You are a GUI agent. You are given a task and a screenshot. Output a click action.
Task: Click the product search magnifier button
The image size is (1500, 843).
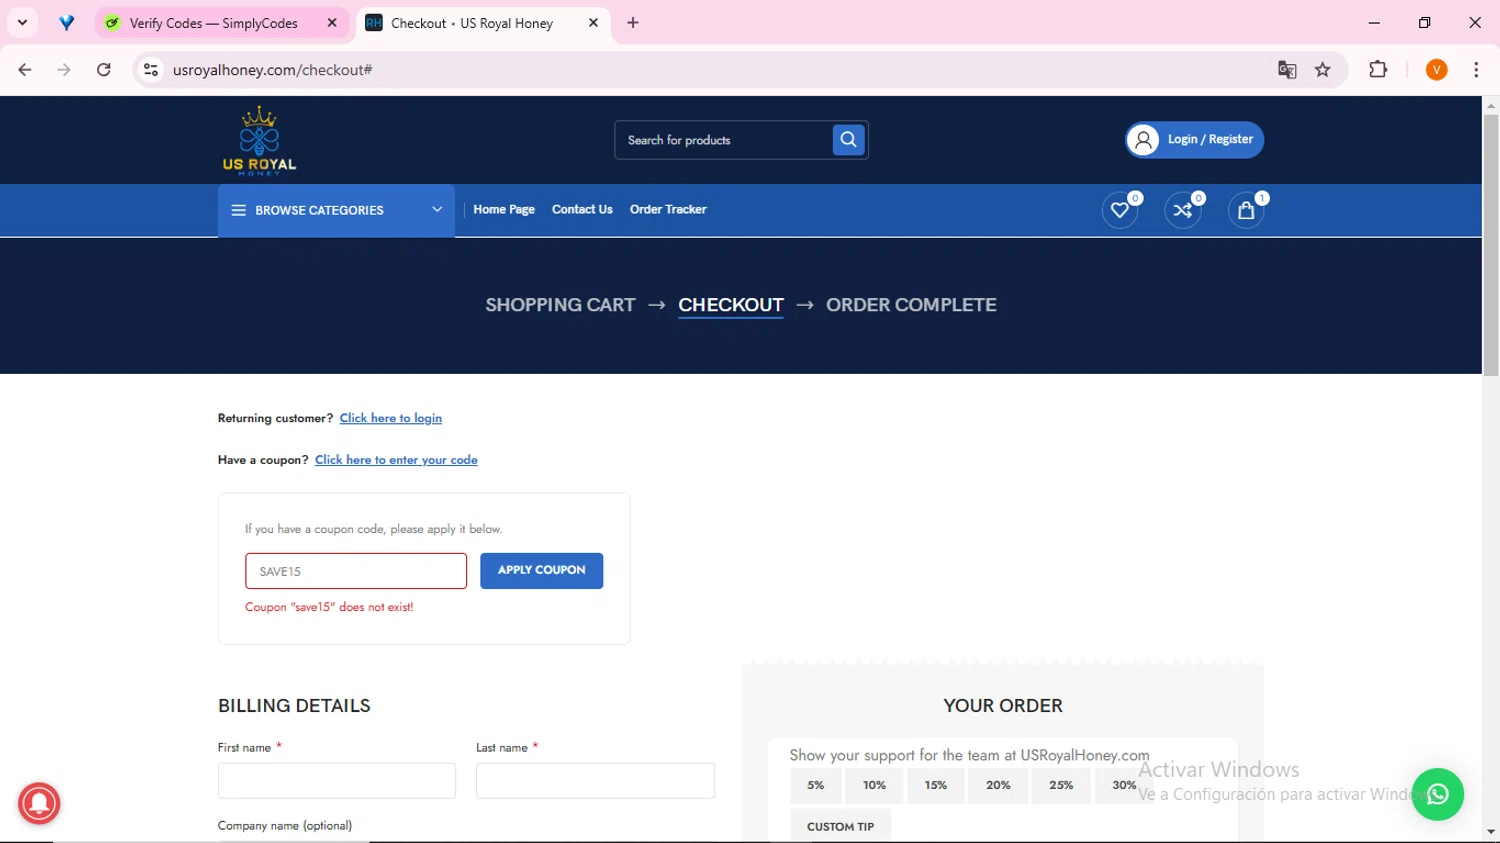coord(848,140)
